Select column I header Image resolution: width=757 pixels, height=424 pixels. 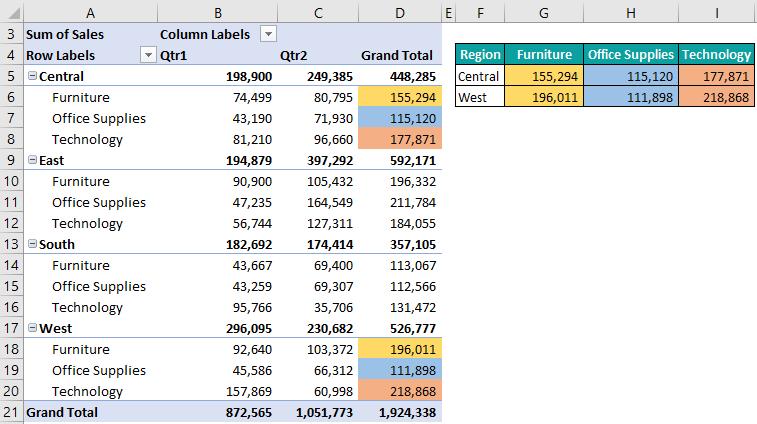click(717, 13)
